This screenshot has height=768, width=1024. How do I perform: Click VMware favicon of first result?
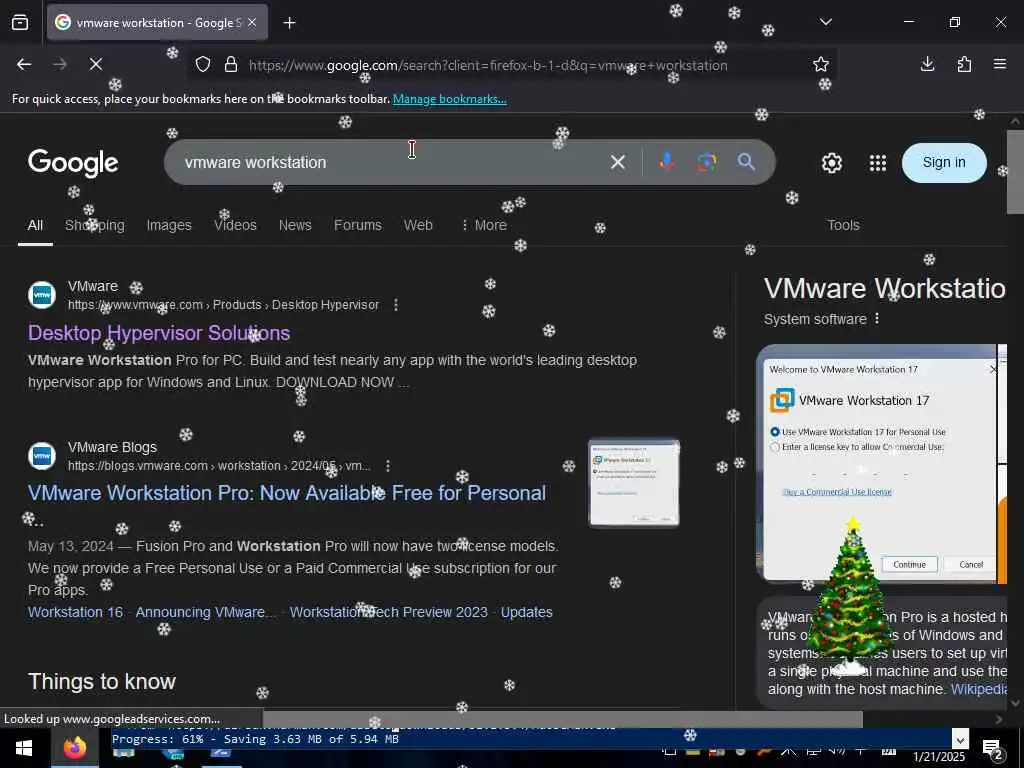(42, 295)
